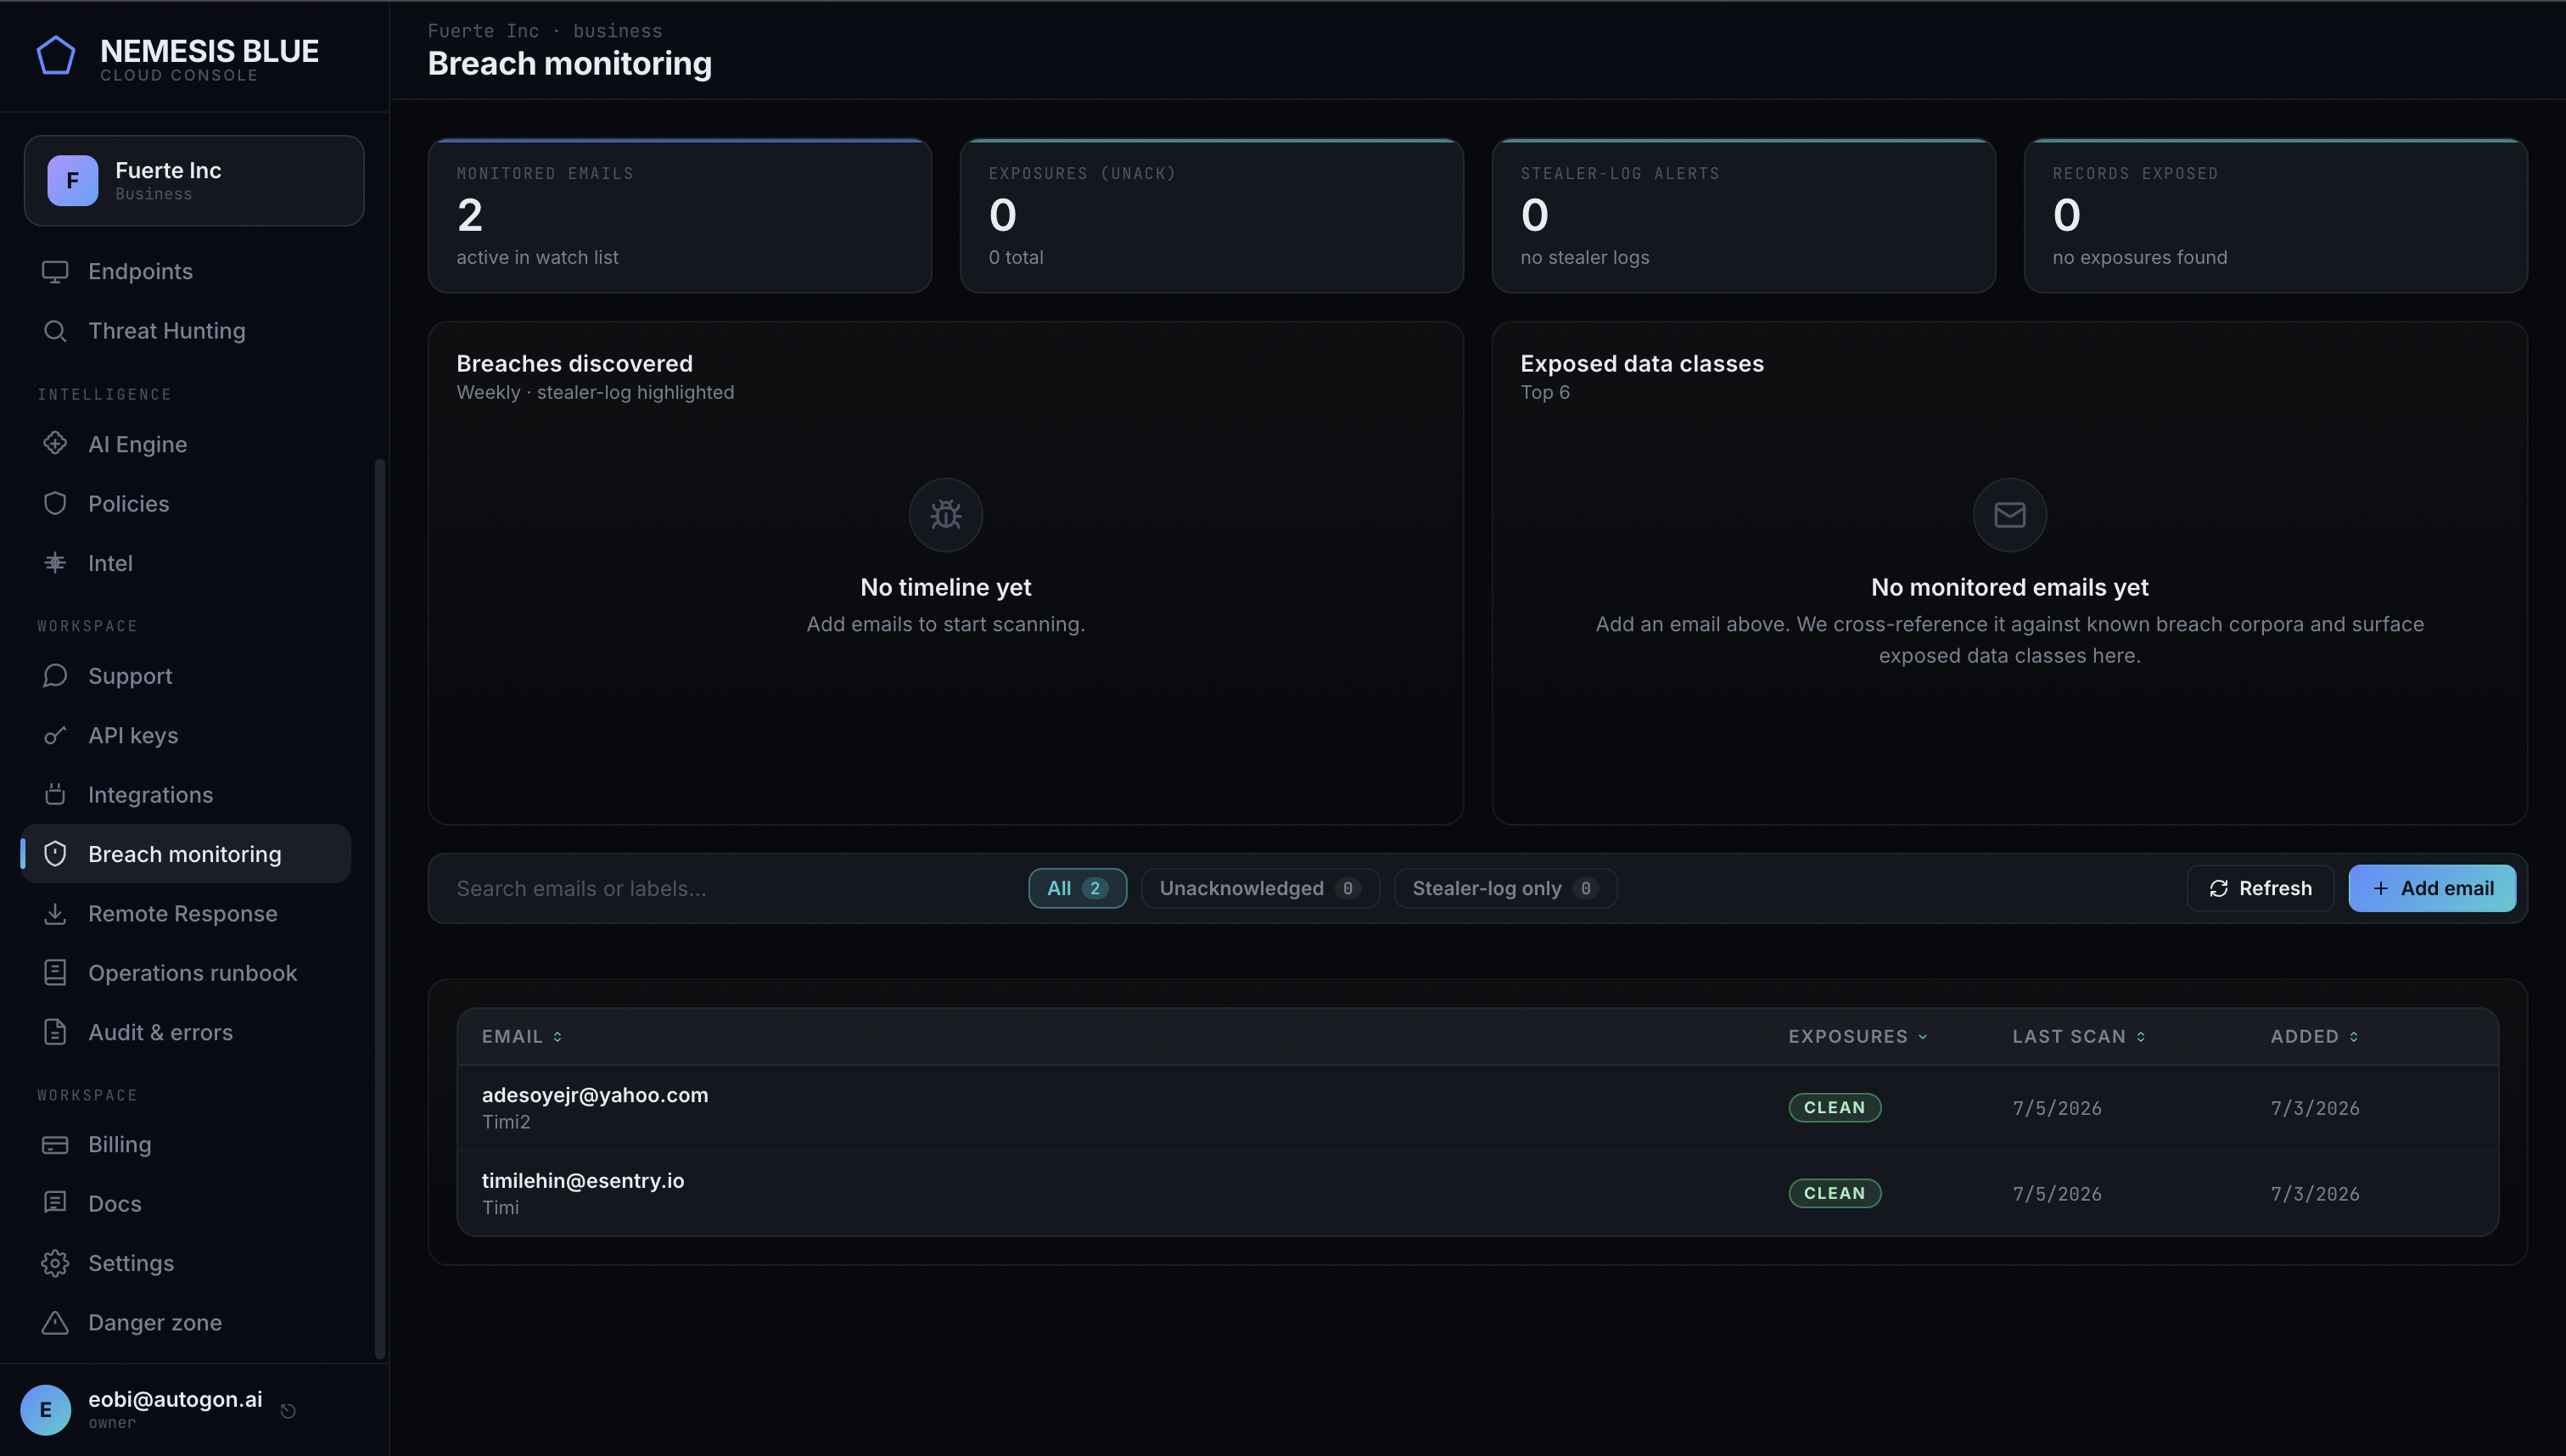Open Audit & errors menu item
The height and width of the screenshot is (1456, 2566).
[186, 1032]
